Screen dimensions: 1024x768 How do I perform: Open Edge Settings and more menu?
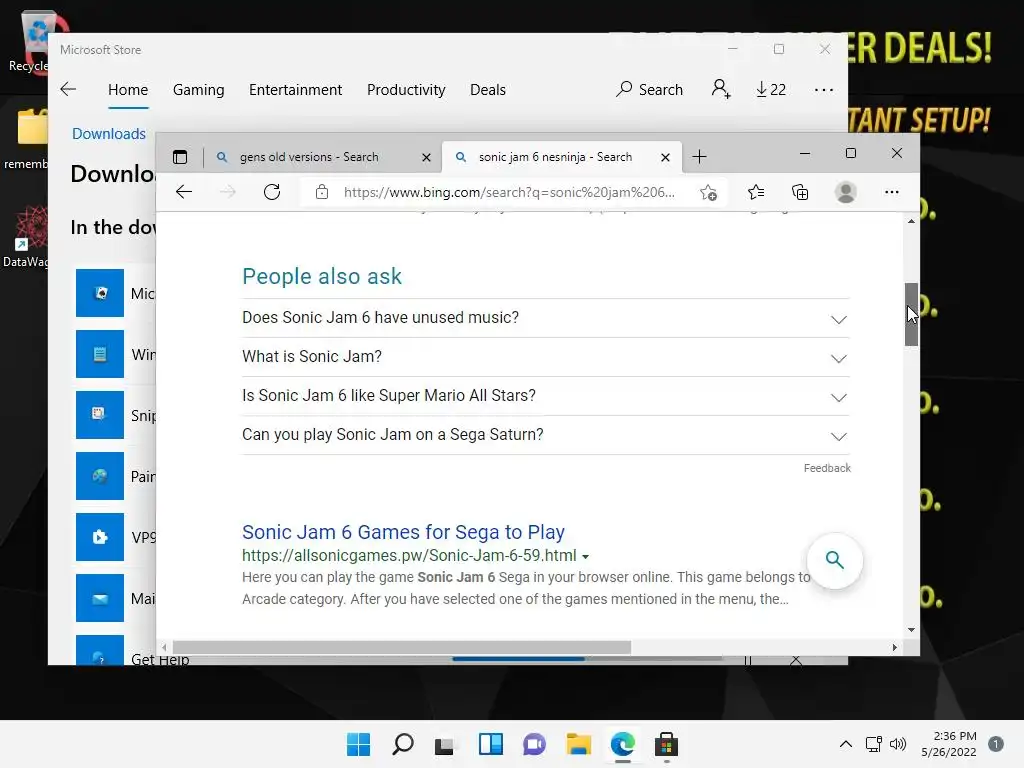(891, 192)
